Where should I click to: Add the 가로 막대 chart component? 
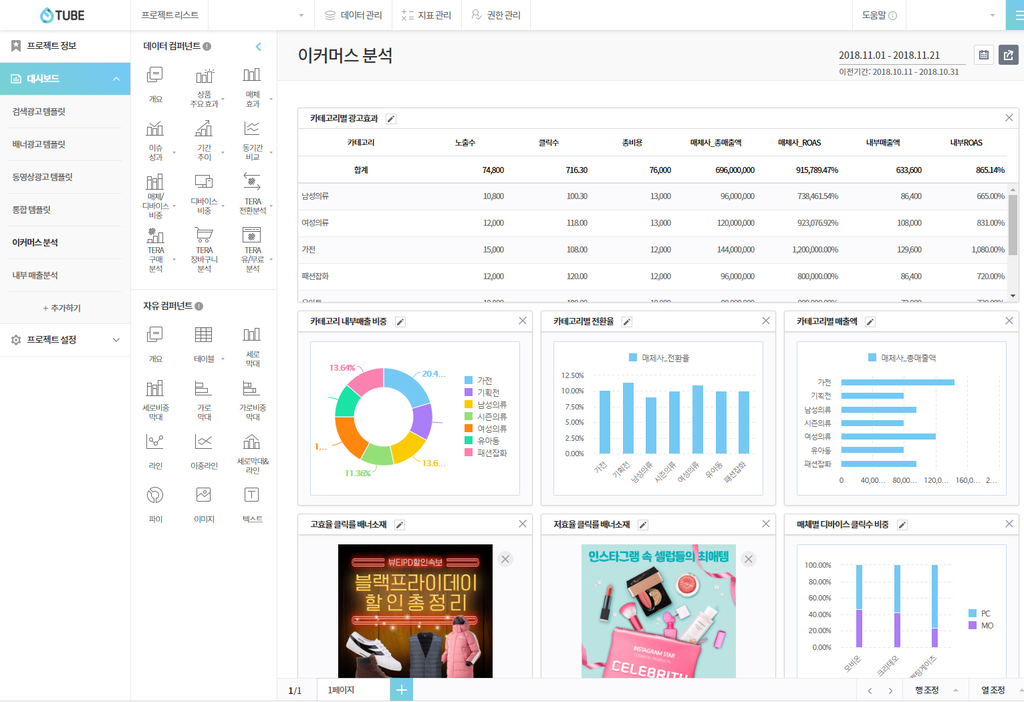point(204,400)
